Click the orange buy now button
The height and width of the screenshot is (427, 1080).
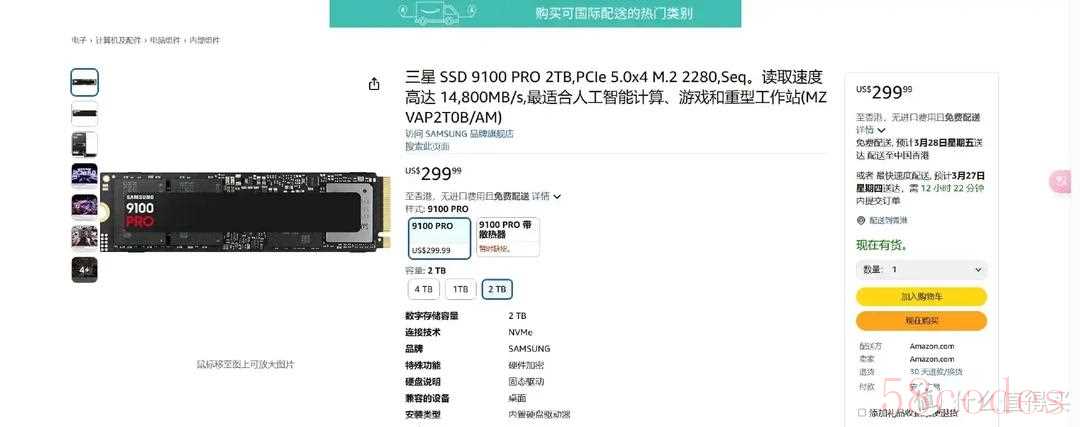click(x=921, y=321)
